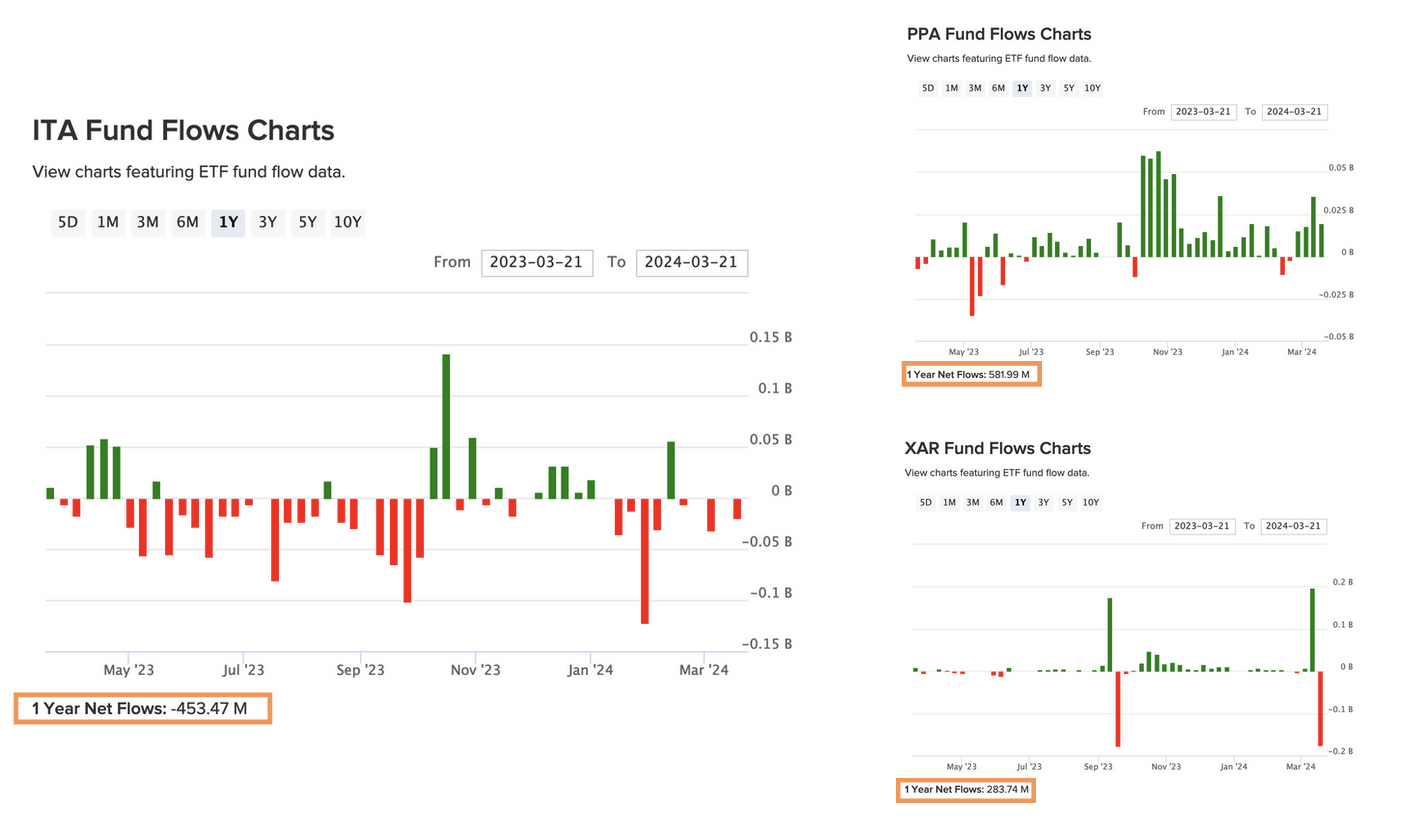Image resolution: width=1406 pixels, height=824 pixels.
Task: Click the PPA From date input
Action: point(1204,111)
